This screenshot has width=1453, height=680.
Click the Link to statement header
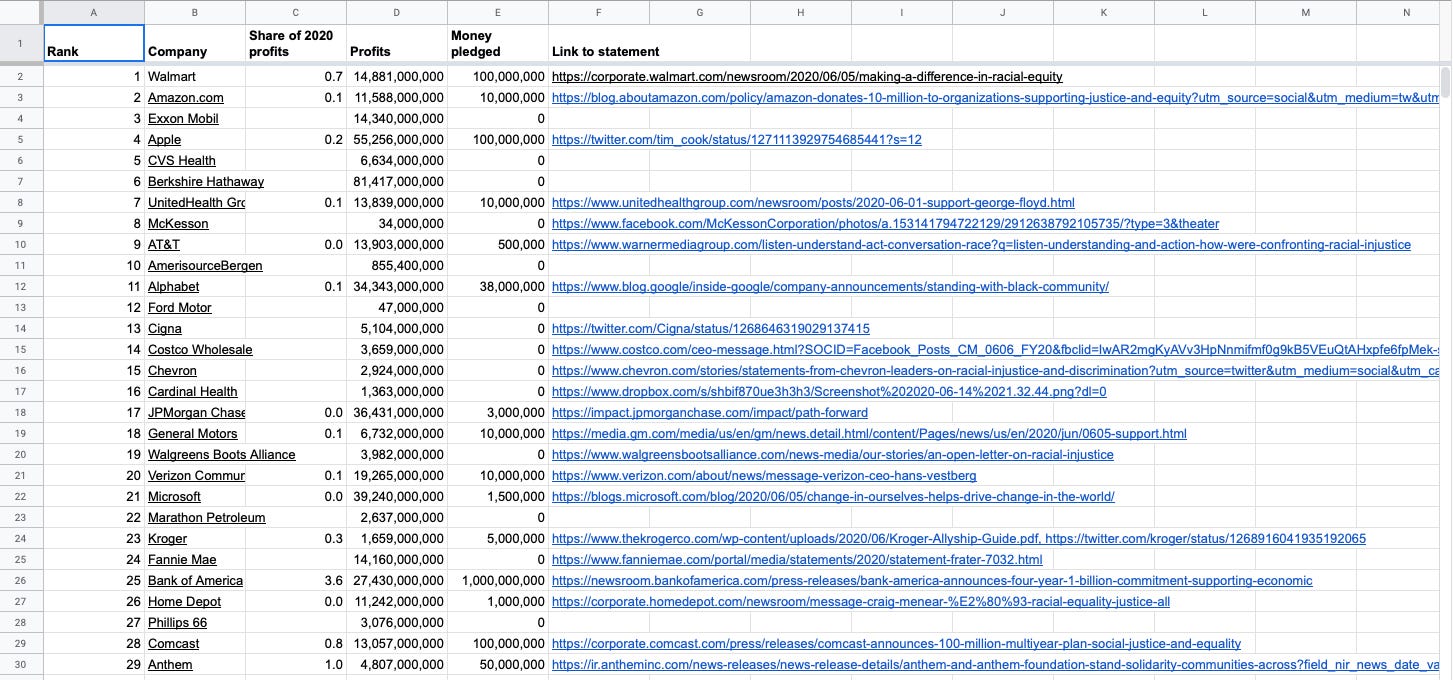click(599, 43)
